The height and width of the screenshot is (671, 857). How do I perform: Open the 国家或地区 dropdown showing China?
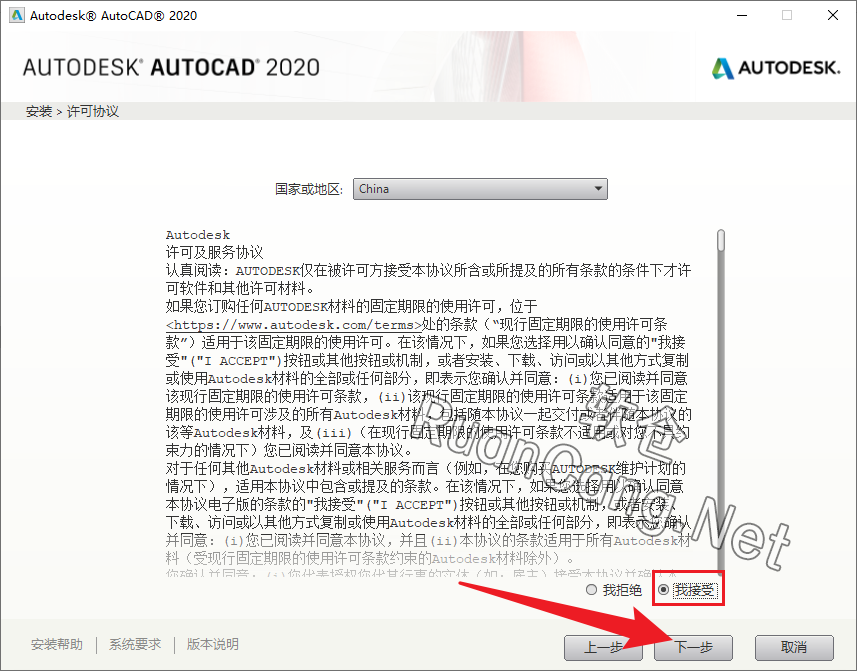(480, 189)
